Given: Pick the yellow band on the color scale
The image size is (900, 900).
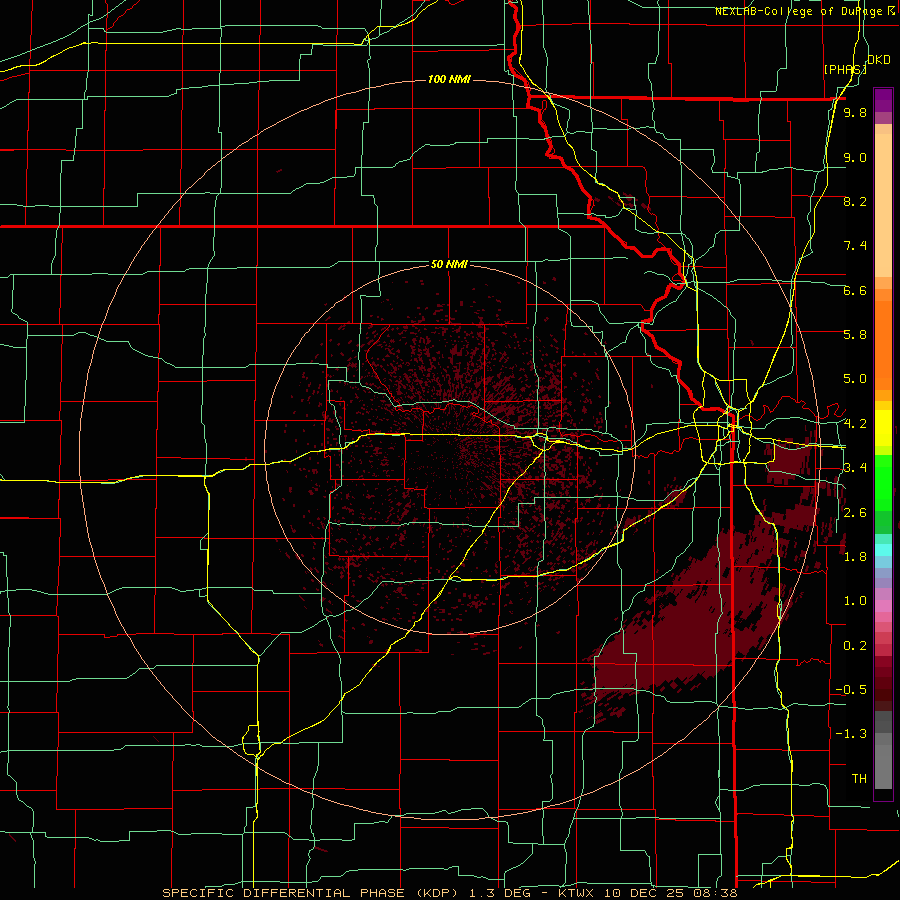Looking at the screenshot, I should pos(883,428).
